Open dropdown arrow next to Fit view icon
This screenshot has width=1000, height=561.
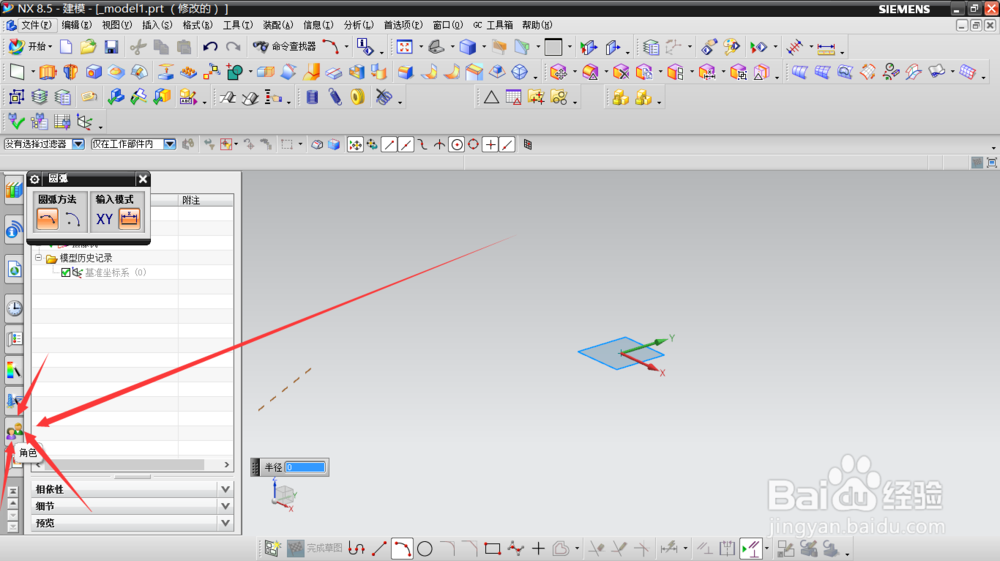420,47
